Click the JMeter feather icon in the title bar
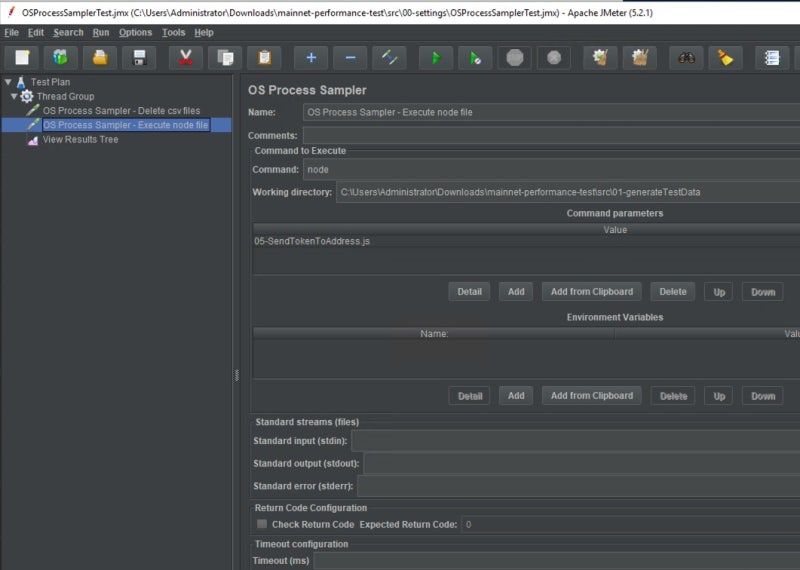 pos(11,12)
